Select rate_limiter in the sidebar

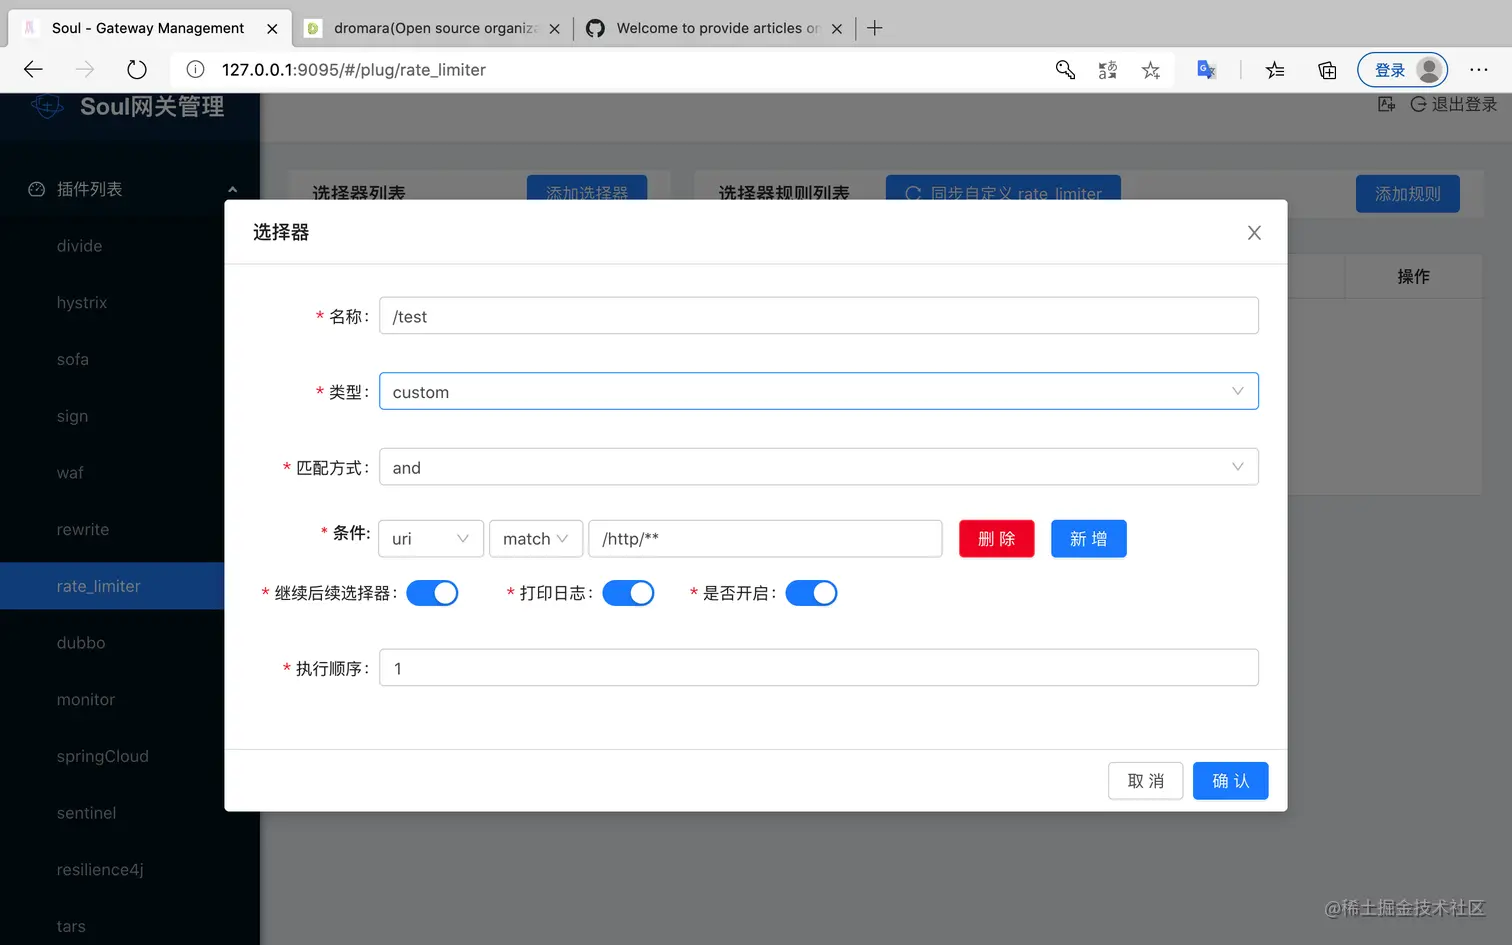99,586
